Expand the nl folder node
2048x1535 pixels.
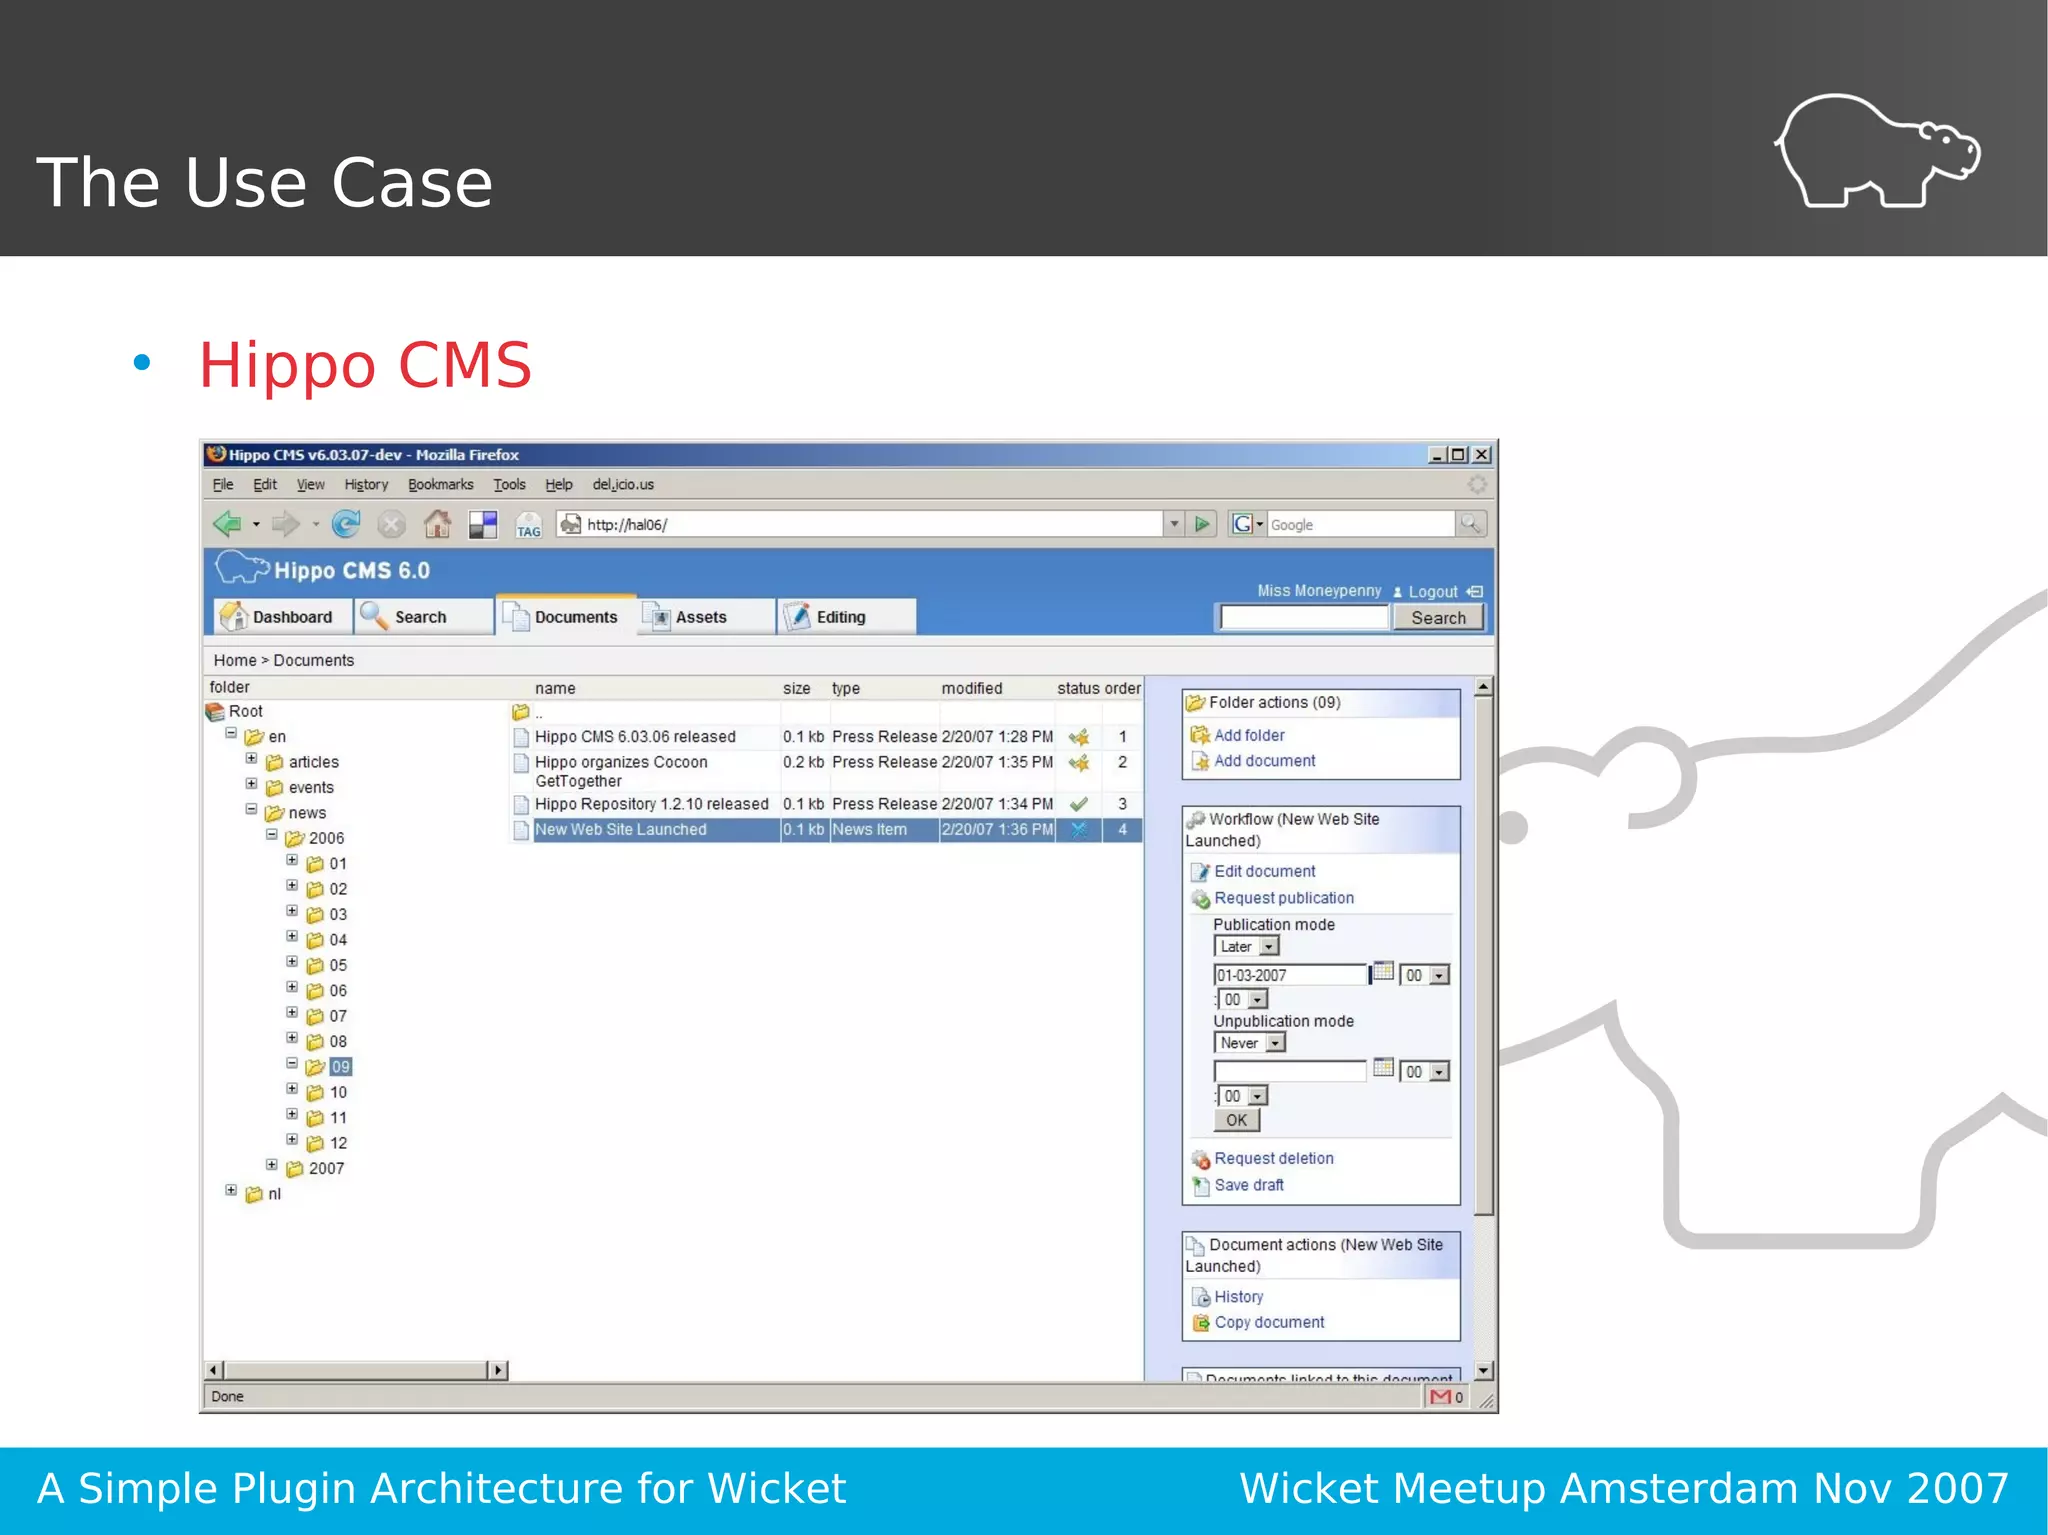pos(231,1191)
